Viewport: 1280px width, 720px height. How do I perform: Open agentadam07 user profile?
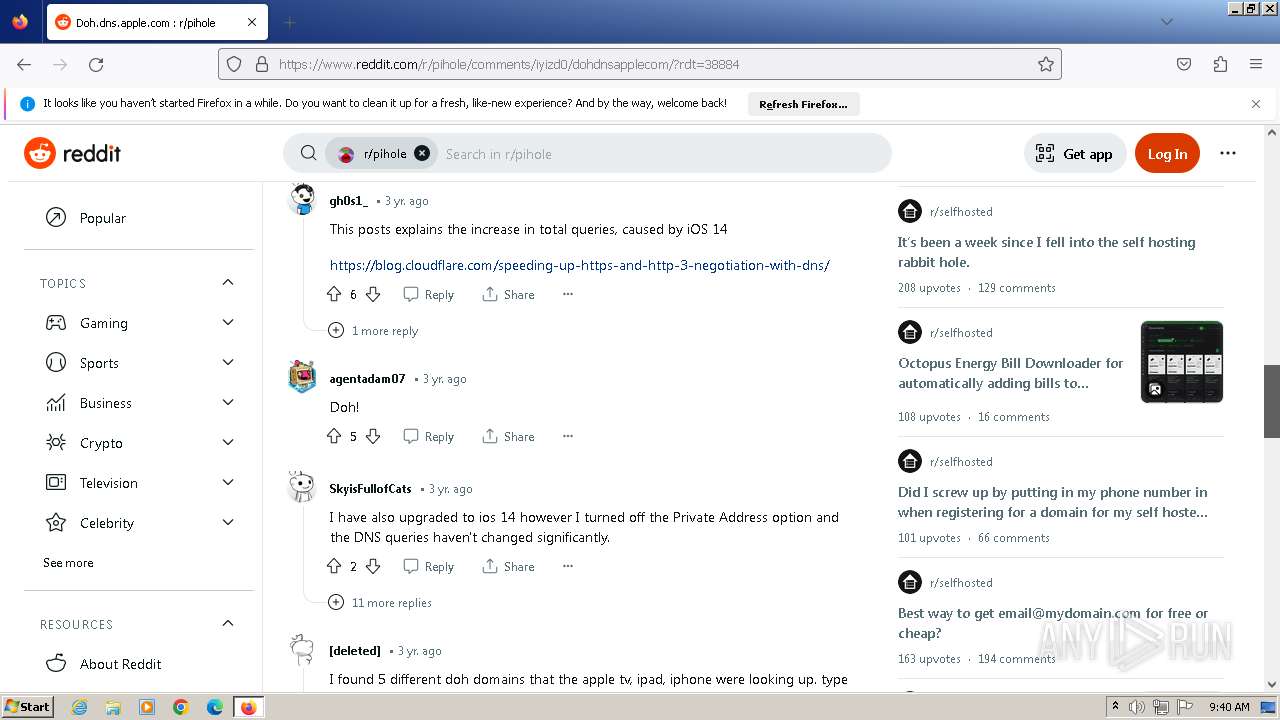[367, 379]
